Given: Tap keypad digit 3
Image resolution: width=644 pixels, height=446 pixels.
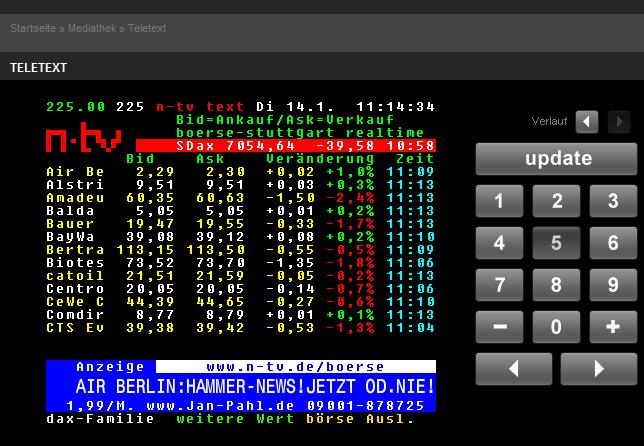Looking at the screenshot, I should click(x=613, y=201).
